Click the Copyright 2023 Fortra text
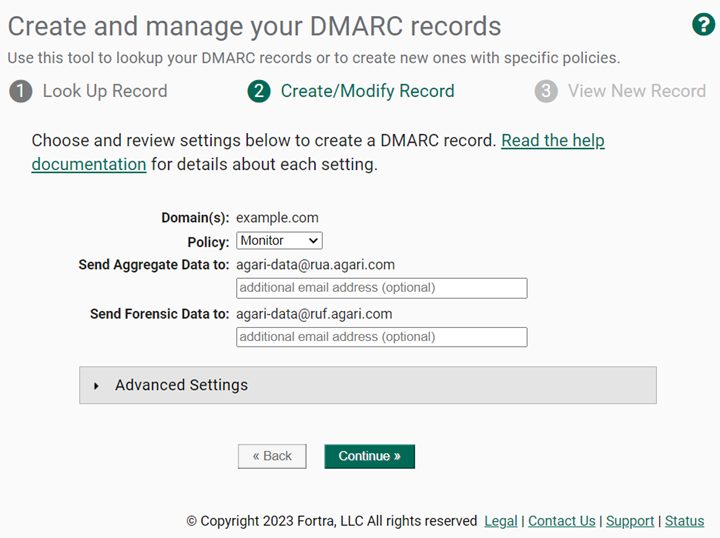The height and width of the screenshot is (538, 720). (x=332, y=521)
